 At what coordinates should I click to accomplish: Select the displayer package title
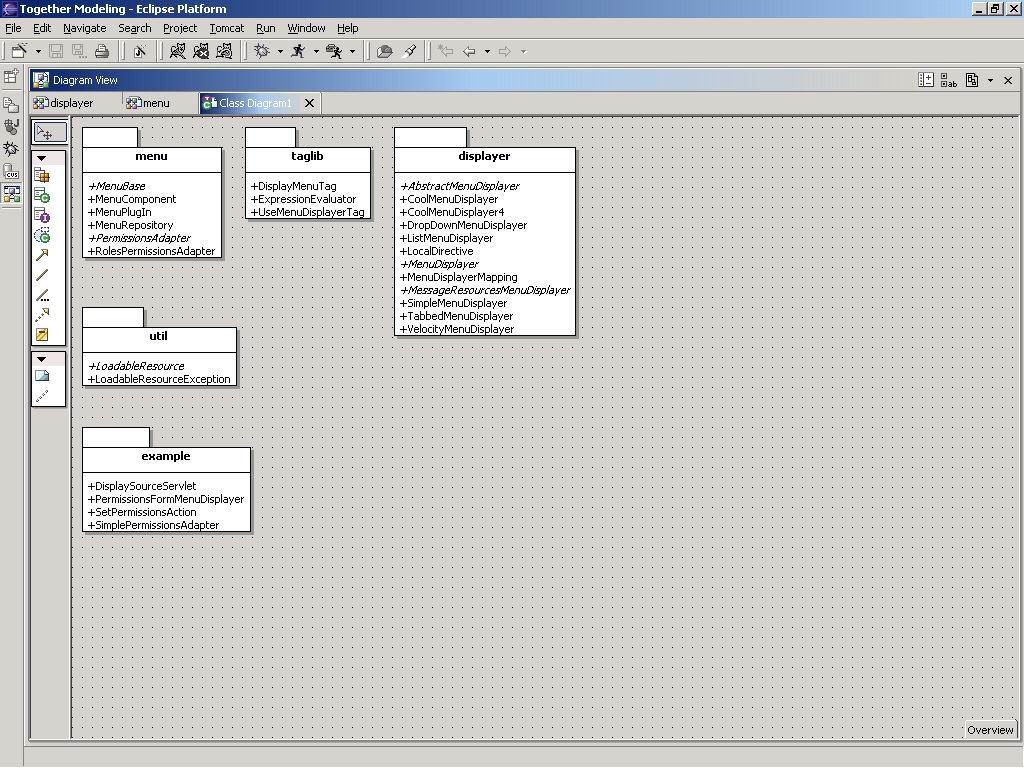click(484, 156)
